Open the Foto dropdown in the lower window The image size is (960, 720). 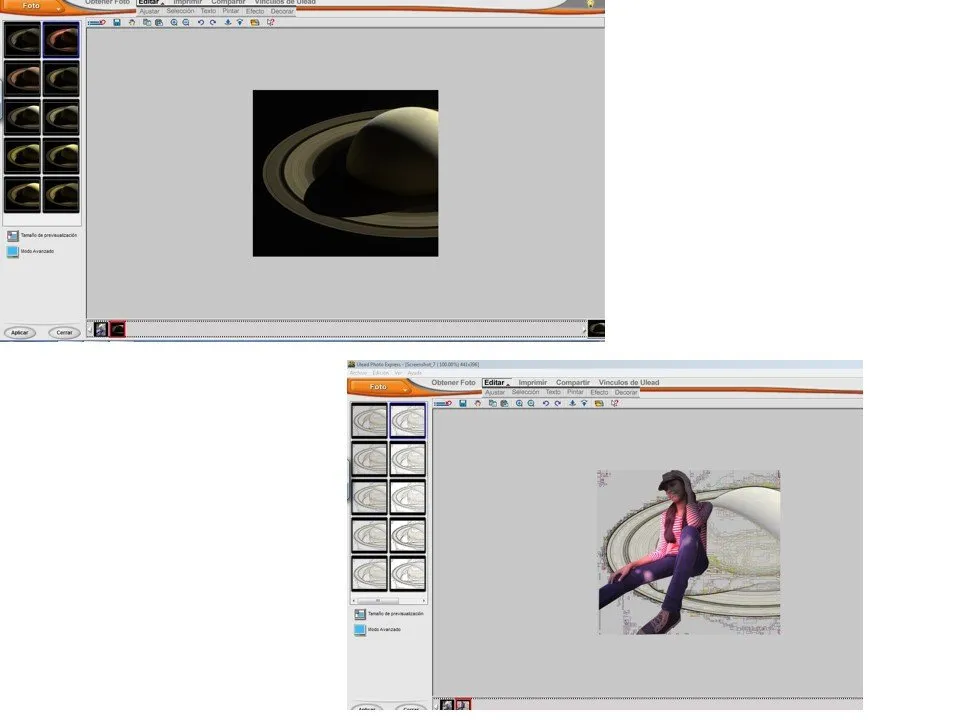click(x=378, y=387)
